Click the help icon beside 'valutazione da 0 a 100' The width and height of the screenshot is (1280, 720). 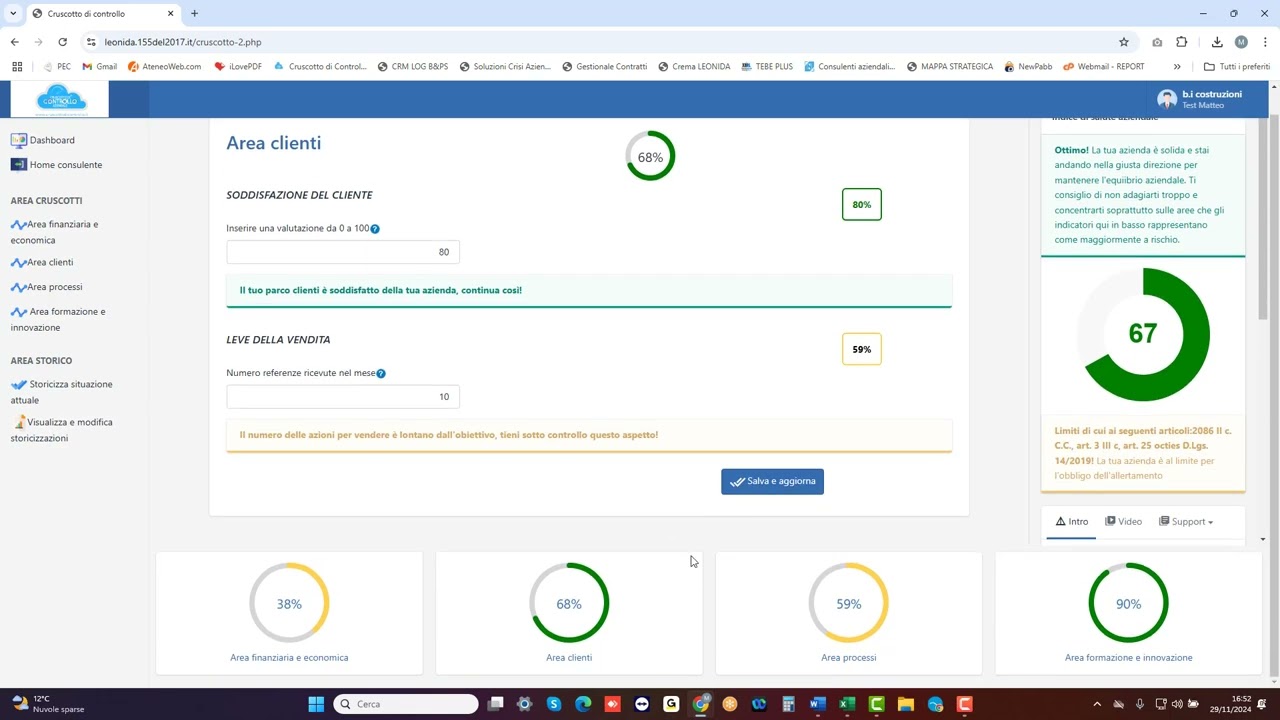point(375,229)
